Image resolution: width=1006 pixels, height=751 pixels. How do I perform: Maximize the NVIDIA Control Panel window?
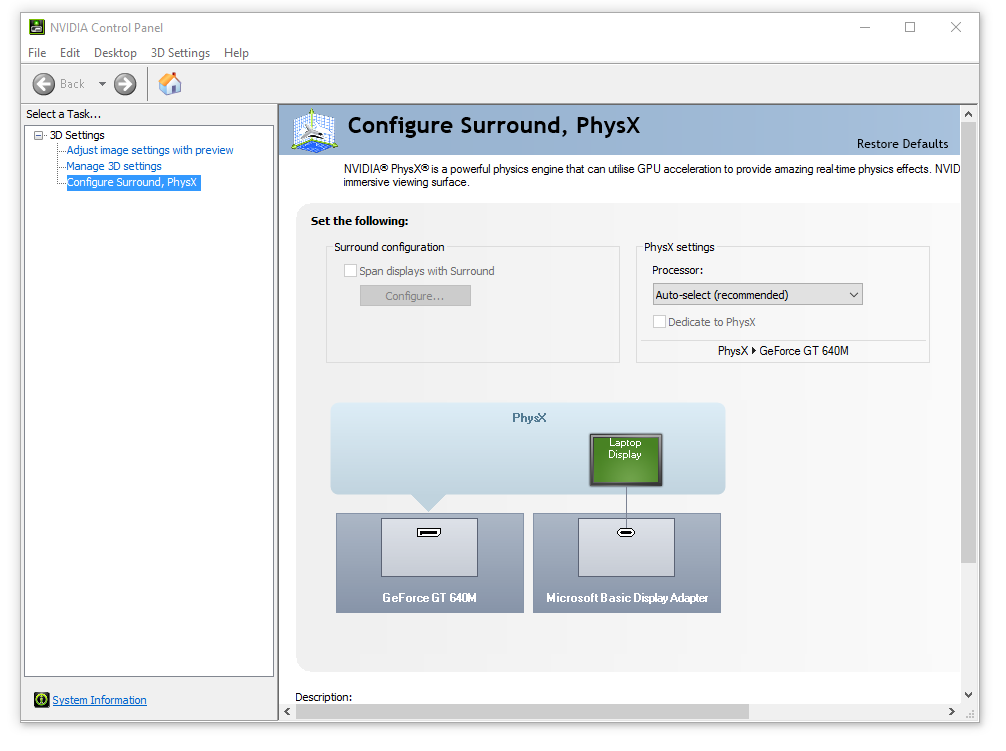[910, 27]
